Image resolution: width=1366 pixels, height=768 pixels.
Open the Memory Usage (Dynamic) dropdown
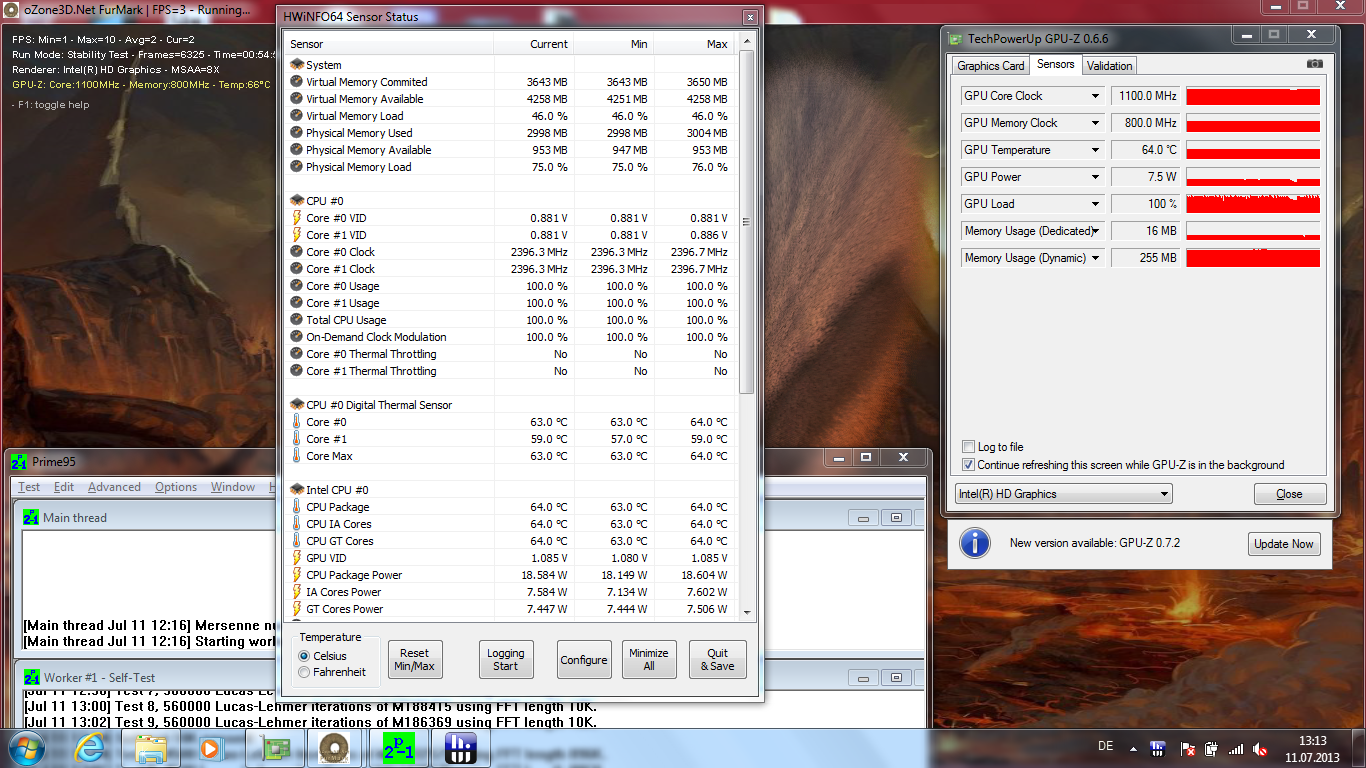pos(1095,258)
